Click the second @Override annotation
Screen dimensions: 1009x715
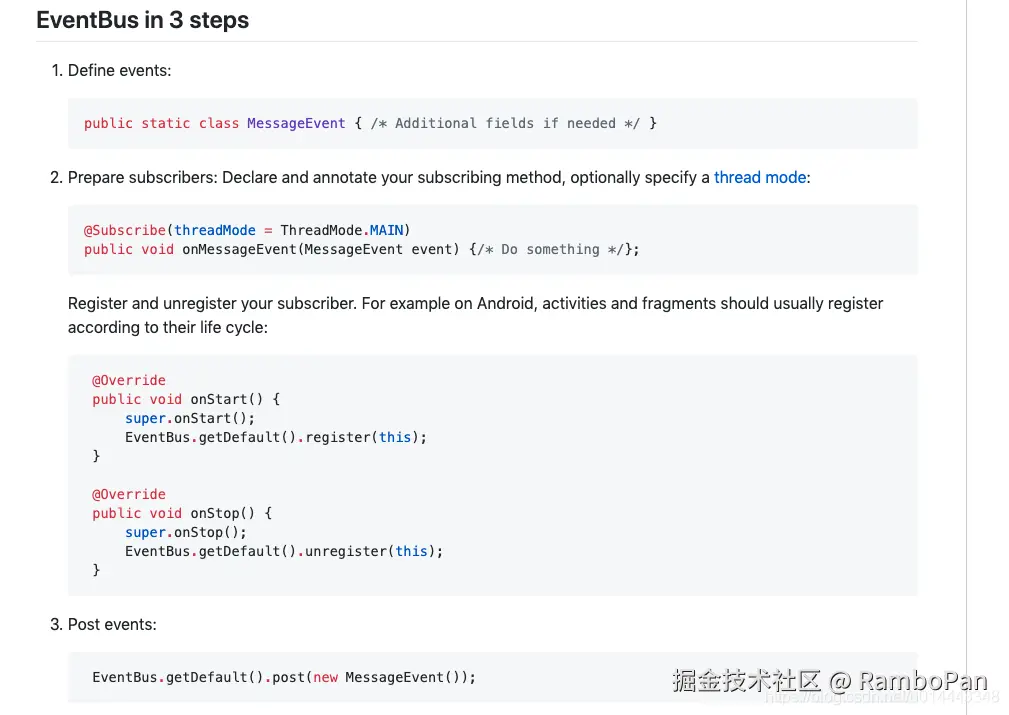129,494
